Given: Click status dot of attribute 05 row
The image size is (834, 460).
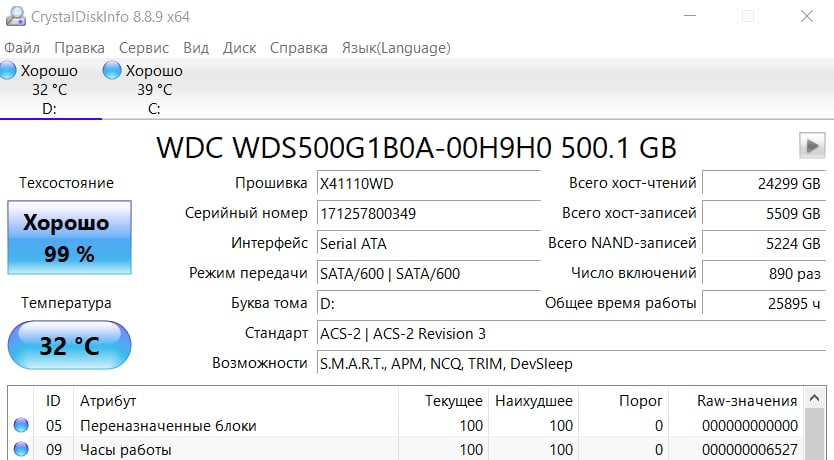Looking at the screenshot, I should click(21, 425).
